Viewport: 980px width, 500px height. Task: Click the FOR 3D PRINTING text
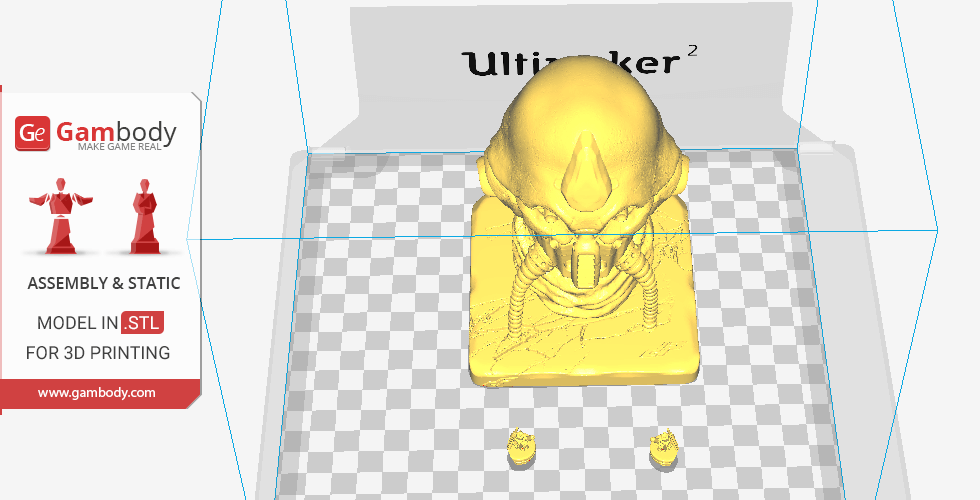[x=97, y=352]
